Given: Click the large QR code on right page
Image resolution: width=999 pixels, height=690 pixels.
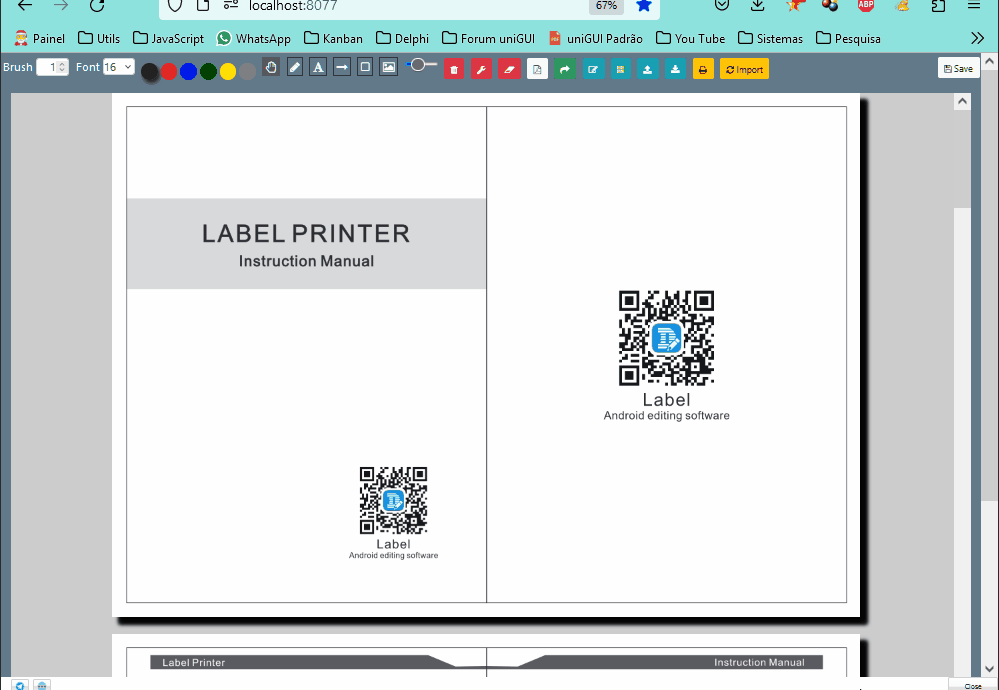Looking at the screenshot, I should [666, 338].
